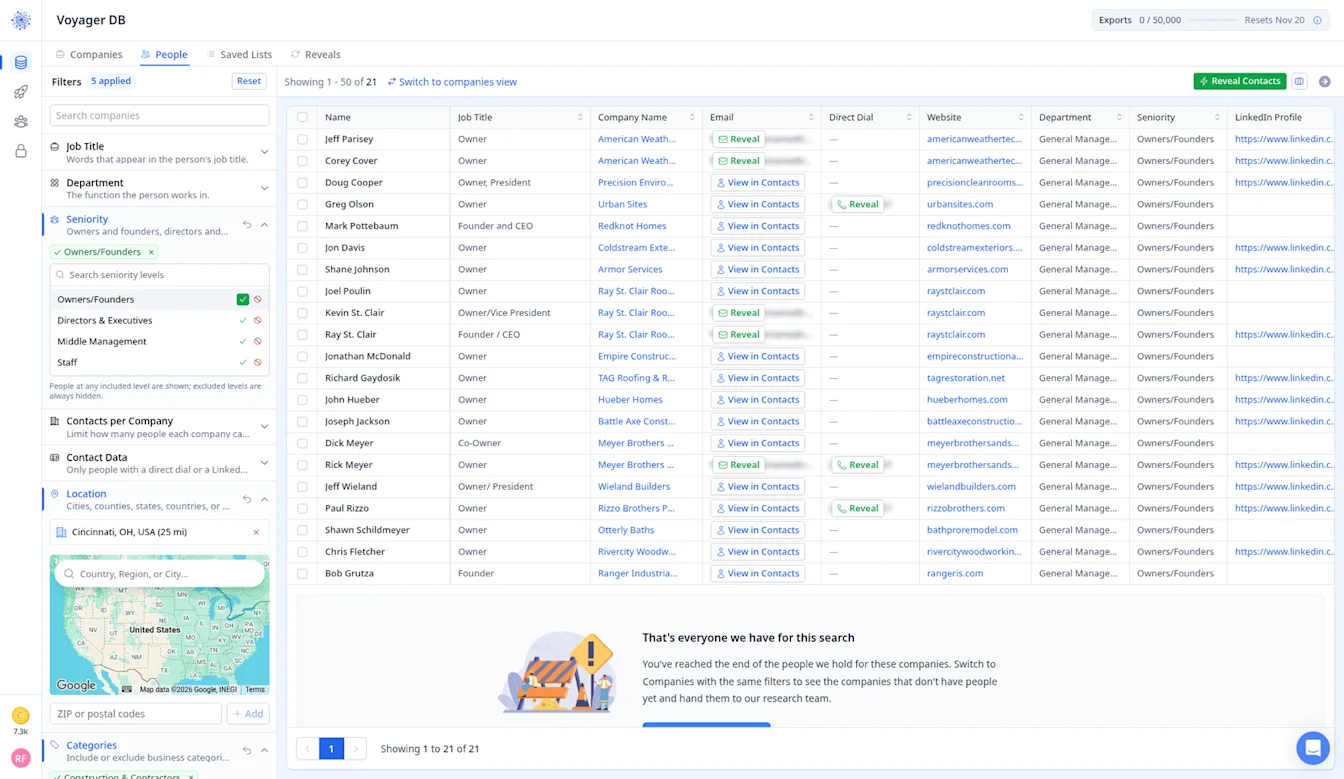
Task: Click the gray right-arrow circle icon
Action: click(x=1324, y=81)
